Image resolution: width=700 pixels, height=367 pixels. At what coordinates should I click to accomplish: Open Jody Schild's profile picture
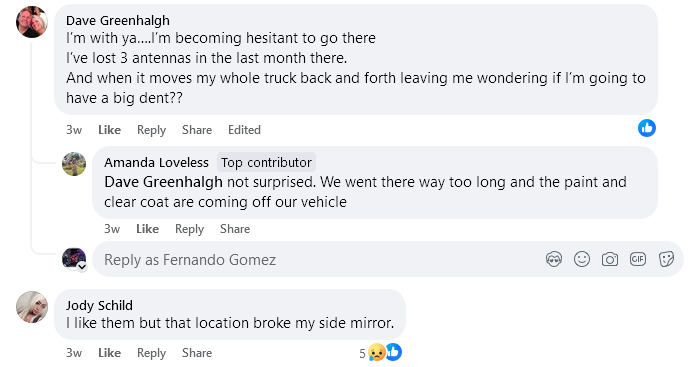tap(32, 307)
